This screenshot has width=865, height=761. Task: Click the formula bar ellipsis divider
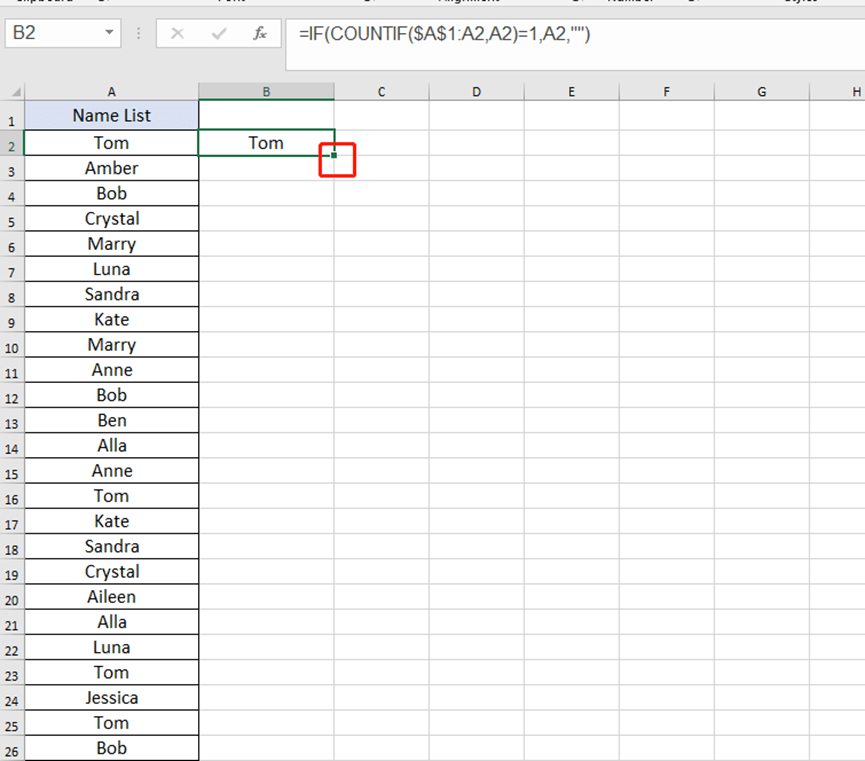(139, 33)
